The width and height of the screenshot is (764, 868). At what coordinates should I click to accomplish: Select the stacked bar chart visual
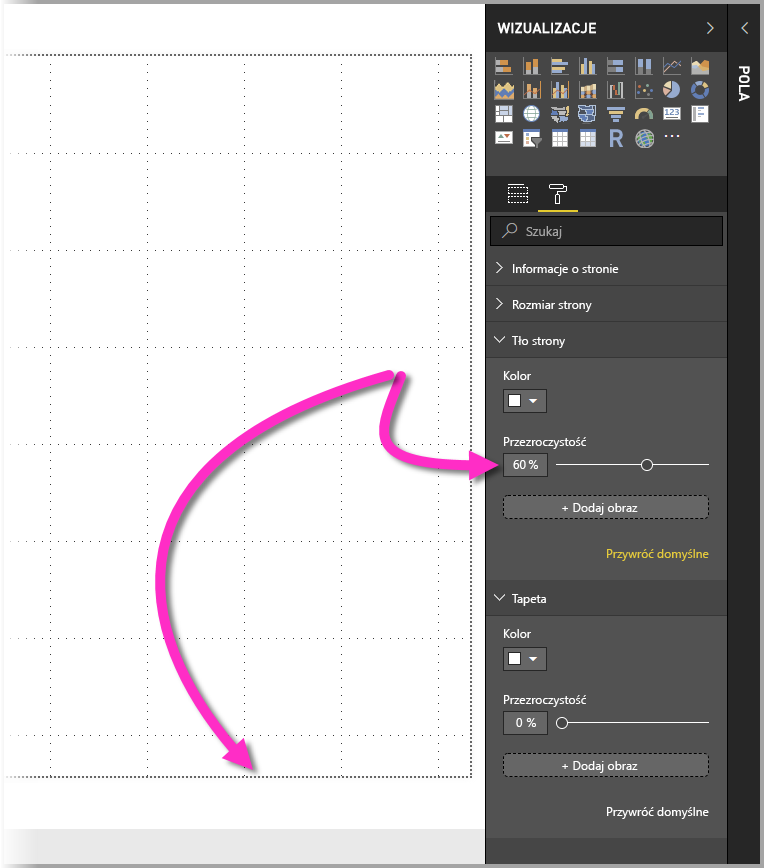pyautogui.click(x=503, y=66)
